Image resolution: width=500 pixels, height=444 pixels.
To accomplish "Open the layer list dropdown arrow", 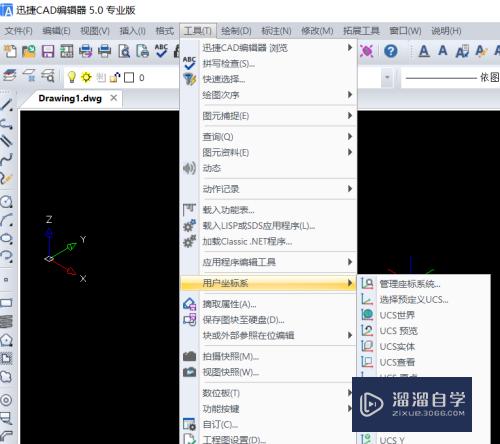I will click(387, 78).
